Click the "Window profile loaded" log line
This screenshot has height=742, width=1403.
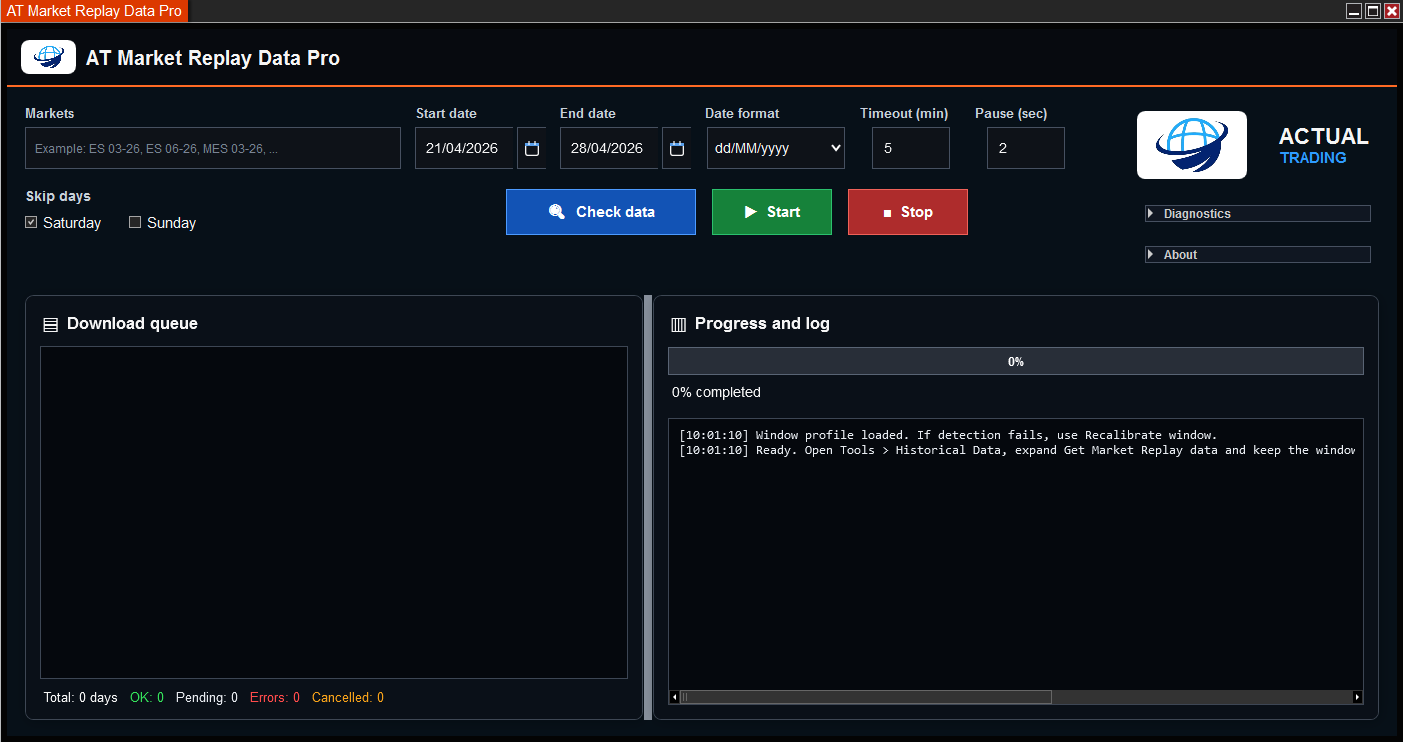click(948, 435)
